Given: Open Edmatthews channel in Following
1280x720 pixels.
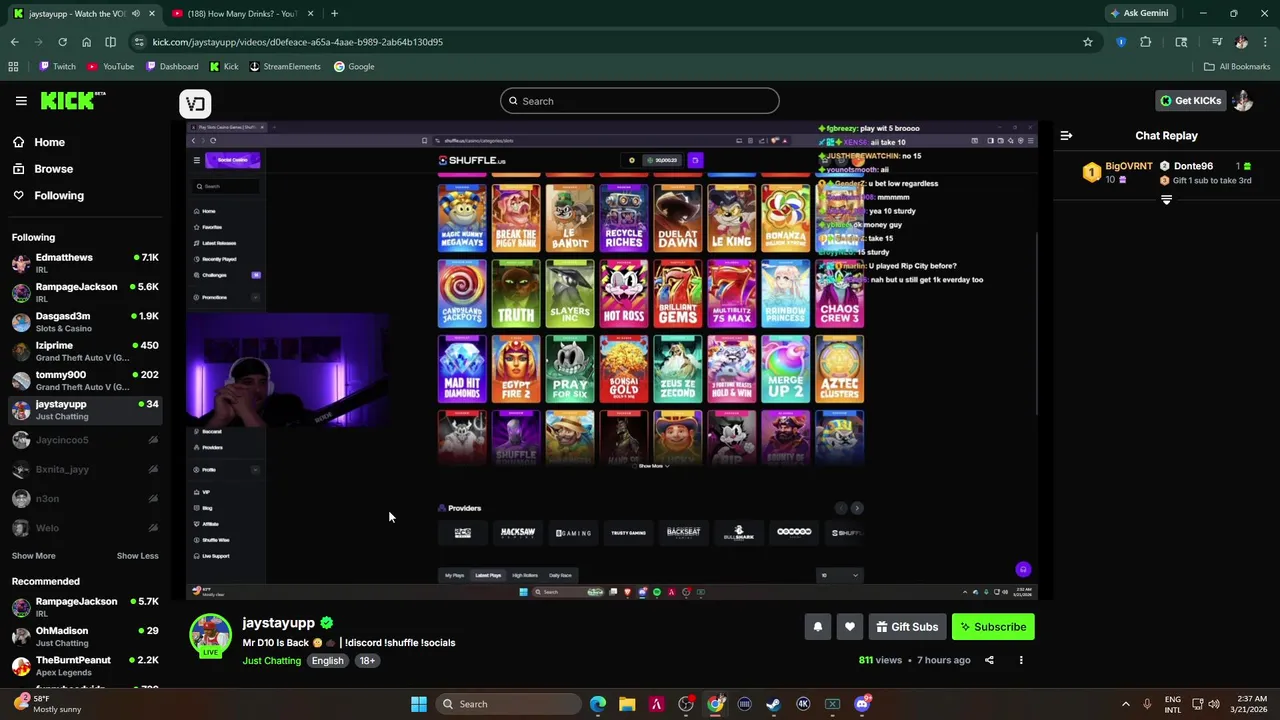Looking at the screenshot, I should 85,263.
